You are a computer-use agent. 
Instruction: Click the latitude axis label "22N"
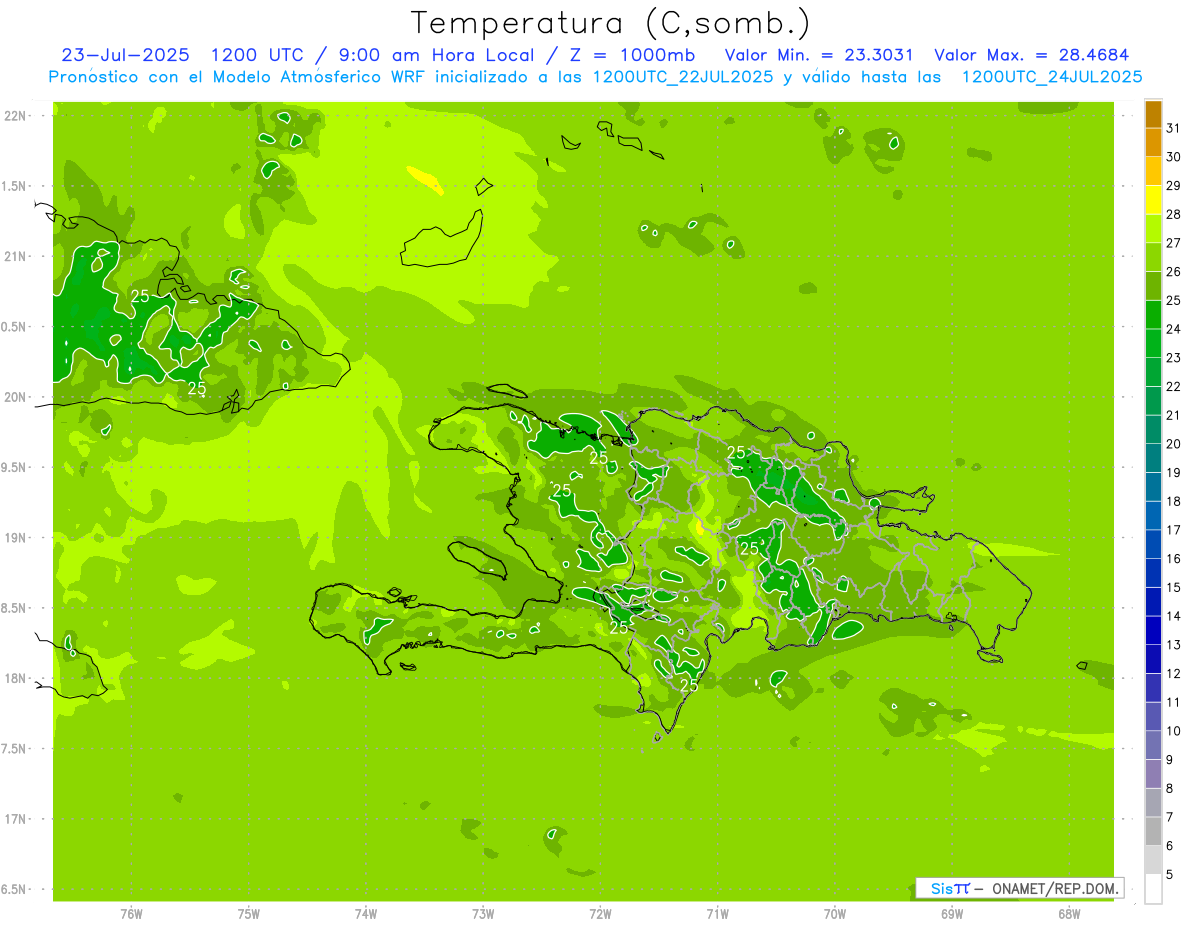(x=15, y=116)
